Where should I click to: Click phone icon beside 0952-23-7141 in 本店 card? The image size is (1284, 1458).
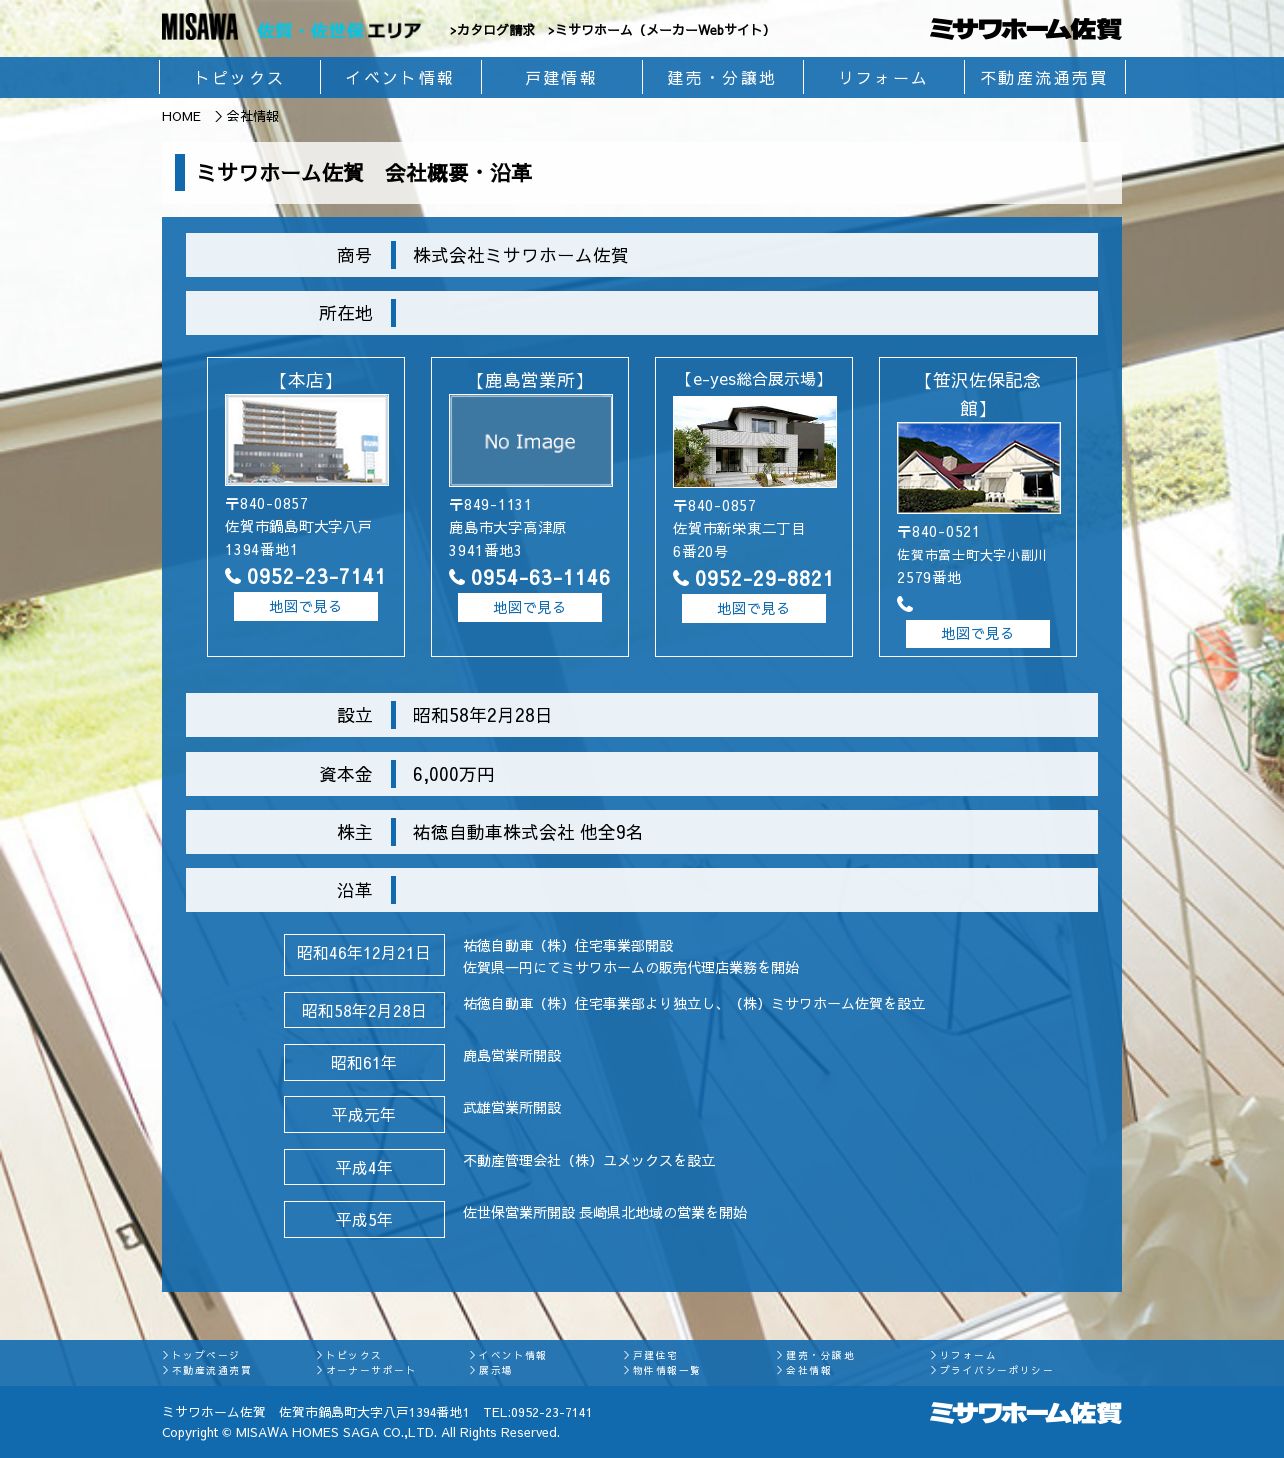[x=233, y=576]
